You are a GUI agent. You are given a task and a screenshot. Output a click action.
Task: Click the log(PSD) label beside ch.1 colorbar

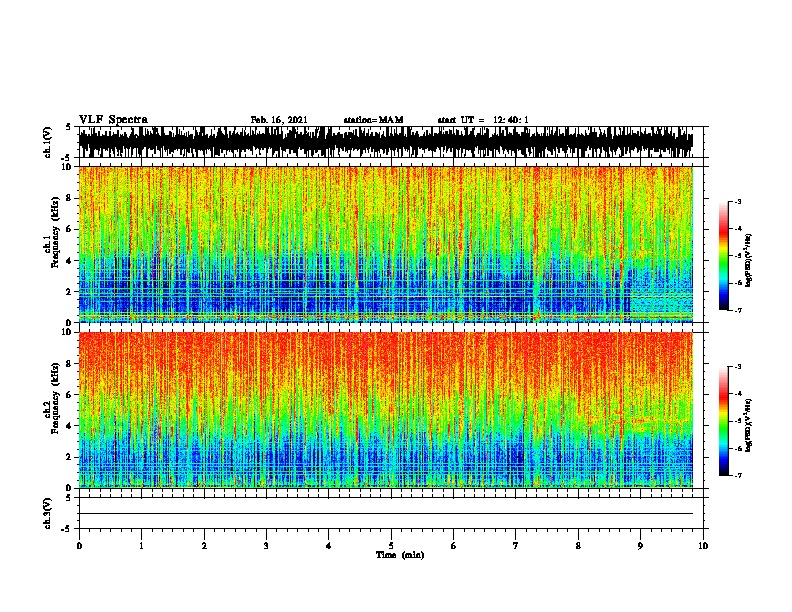coord(749,260)
